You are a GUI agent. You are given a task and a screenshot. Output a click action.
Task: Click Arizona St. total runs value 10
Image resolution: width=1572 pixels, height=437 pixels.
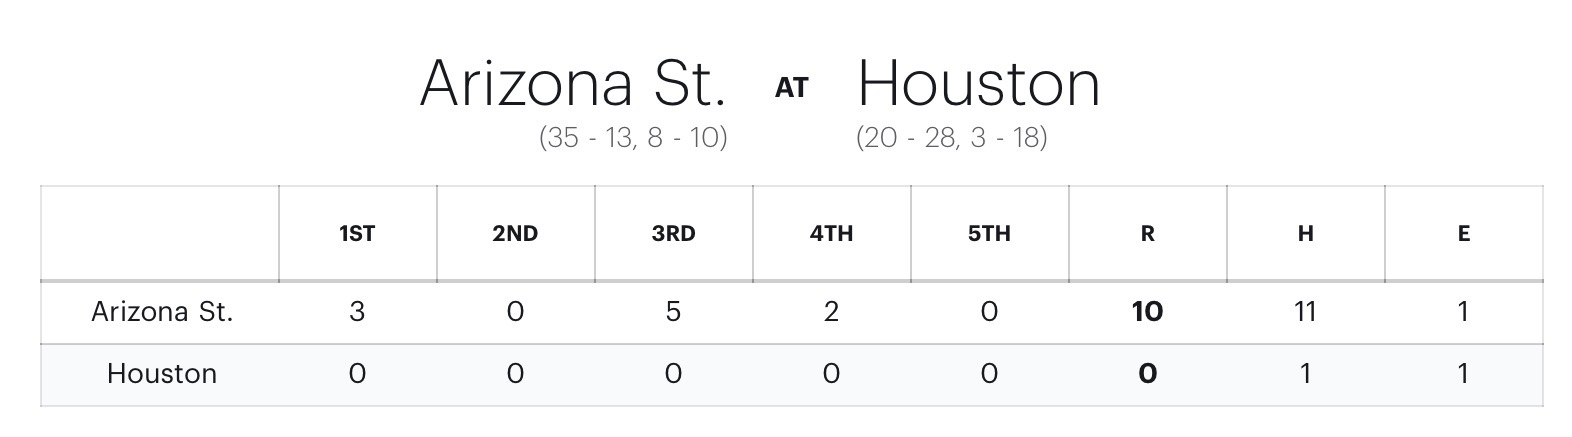(x=1147, y=312)
